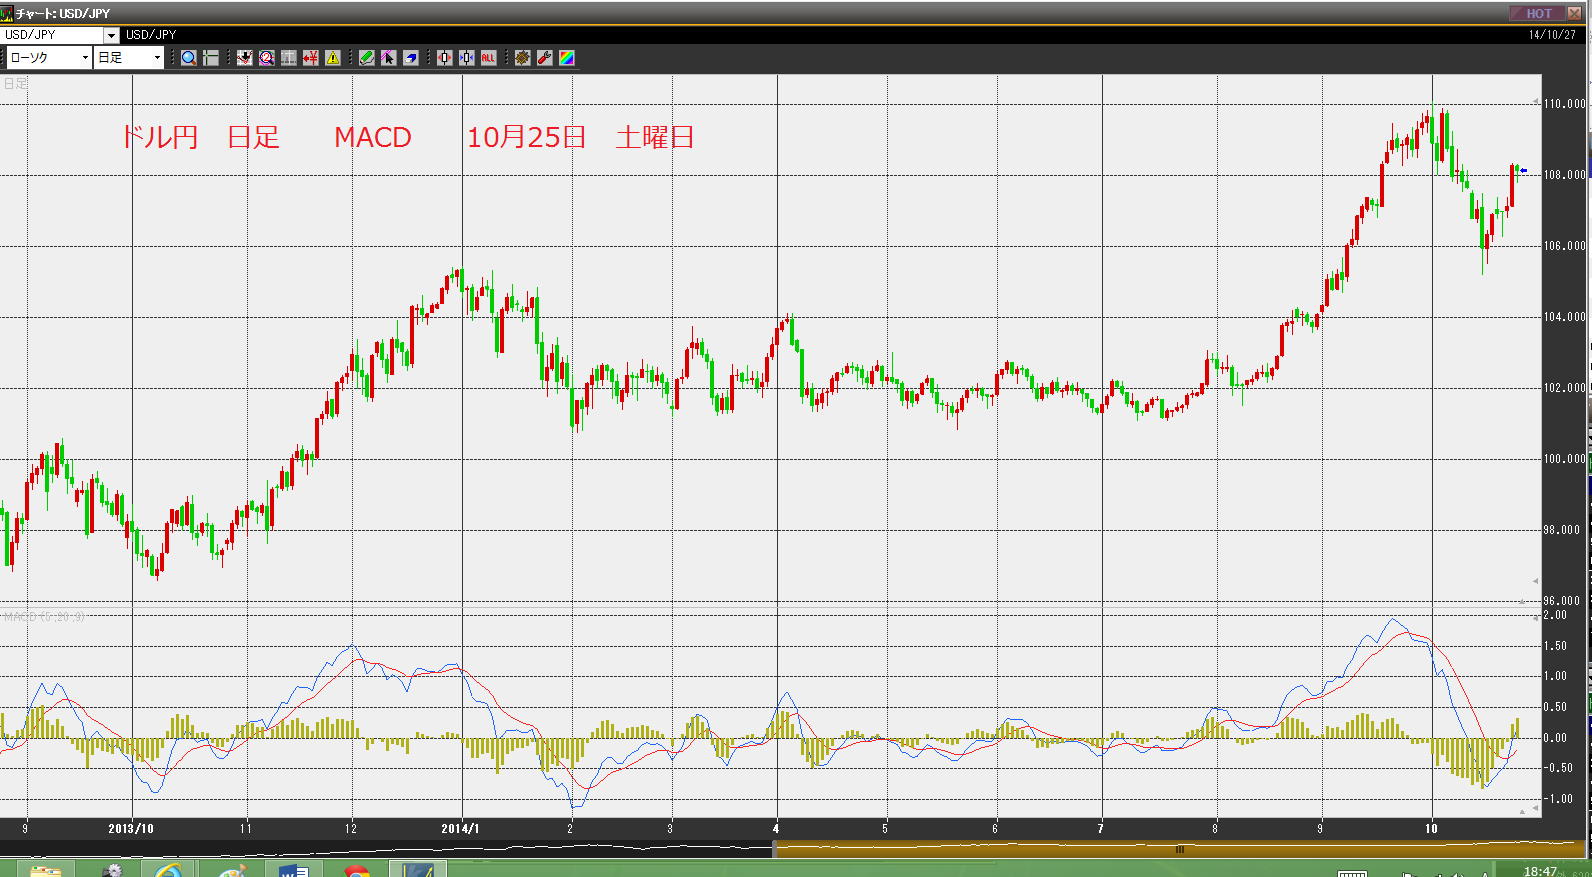Click the red MACD annotation text

(373, 137)
